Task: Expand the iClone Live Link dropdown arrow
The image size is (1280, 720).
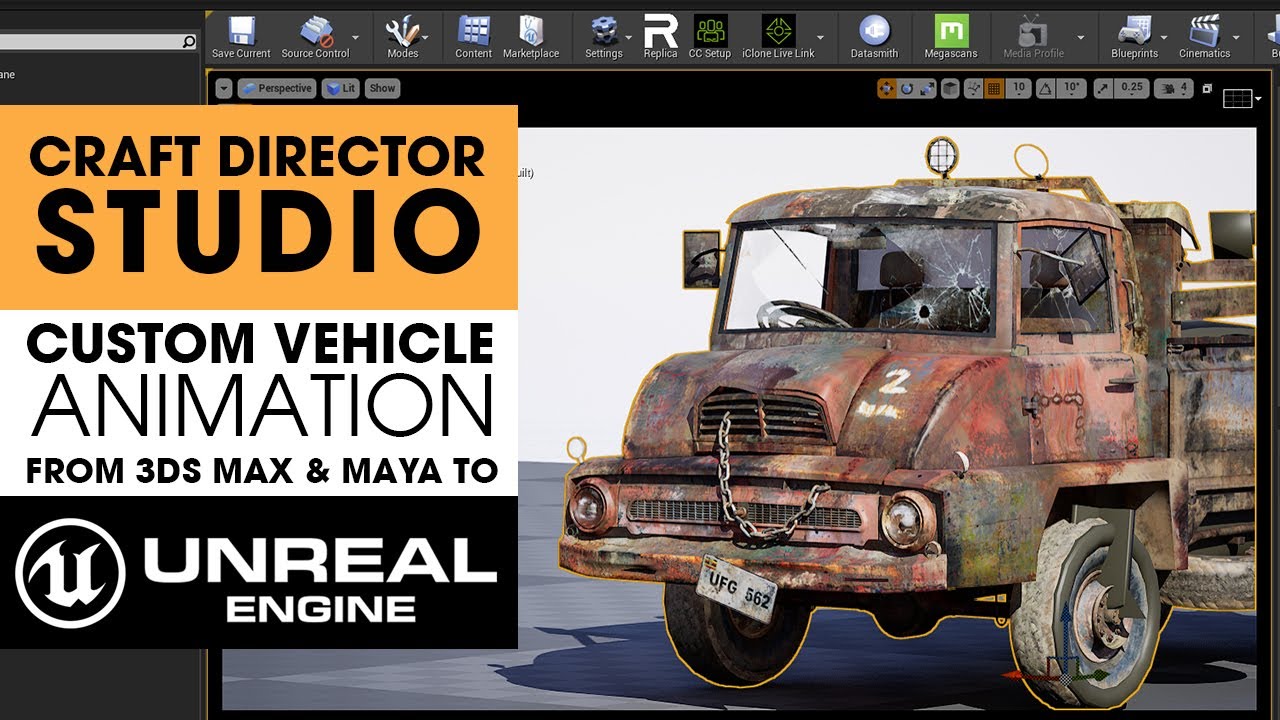Action: coord(821,37)
